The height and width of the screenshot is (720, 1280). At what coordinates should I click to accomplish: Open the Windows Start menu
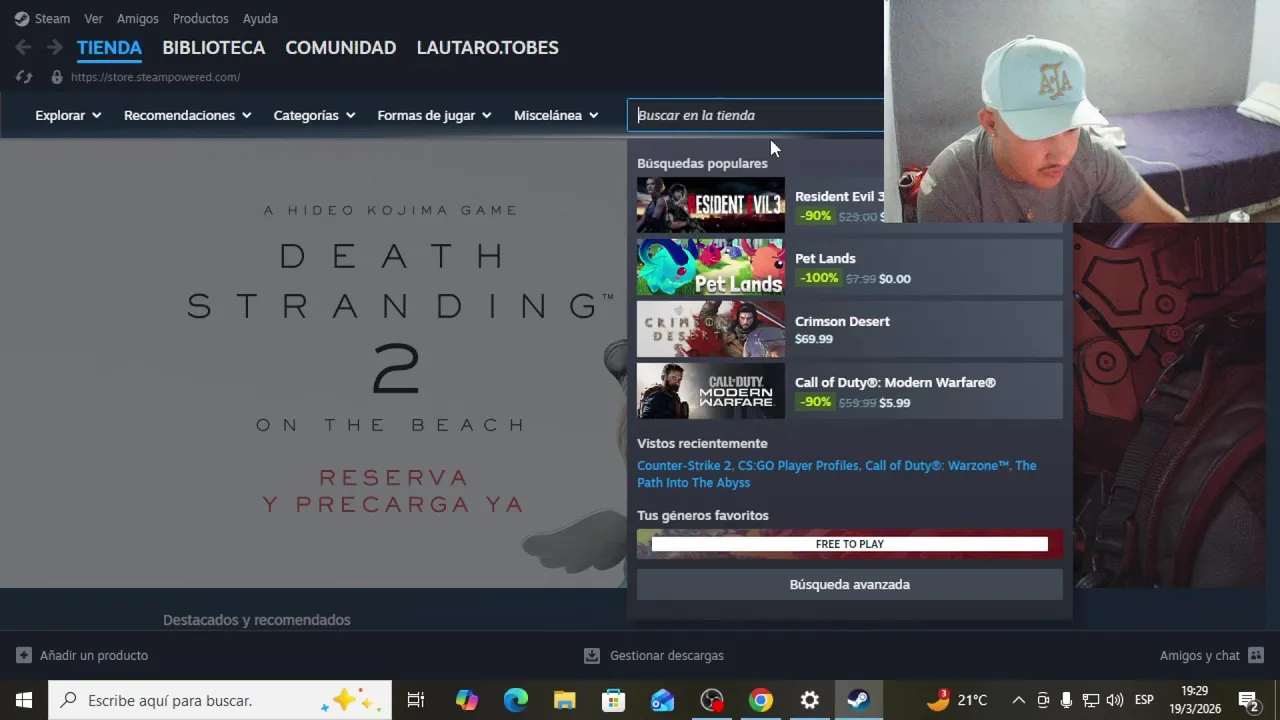(x=24, y=700)
